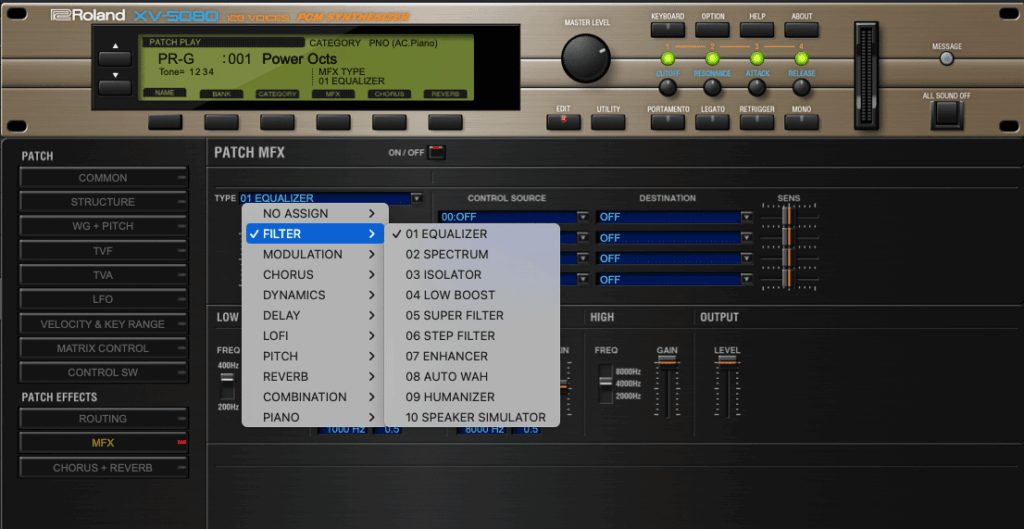Toggle Tone 2 green LED
The image size is (1024, 529).
pyautogui.click(x=712, y=59)
